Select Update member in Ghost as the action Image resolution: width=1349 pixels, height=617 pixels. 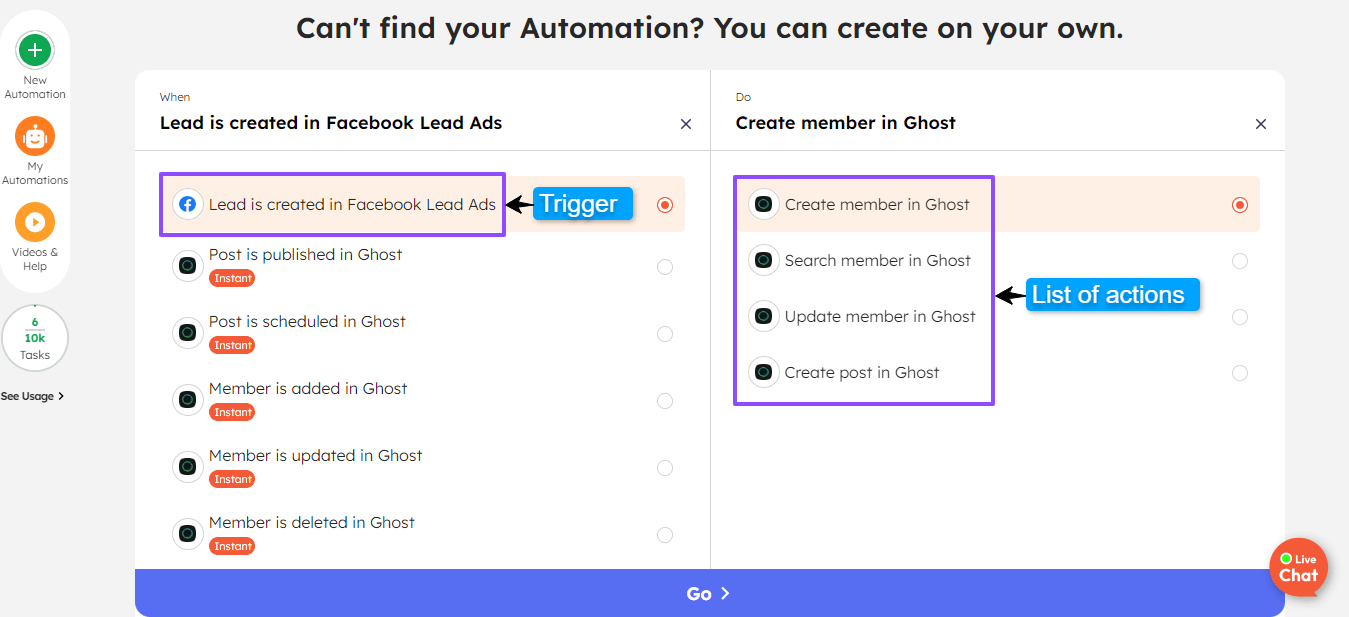coord(880,316)
